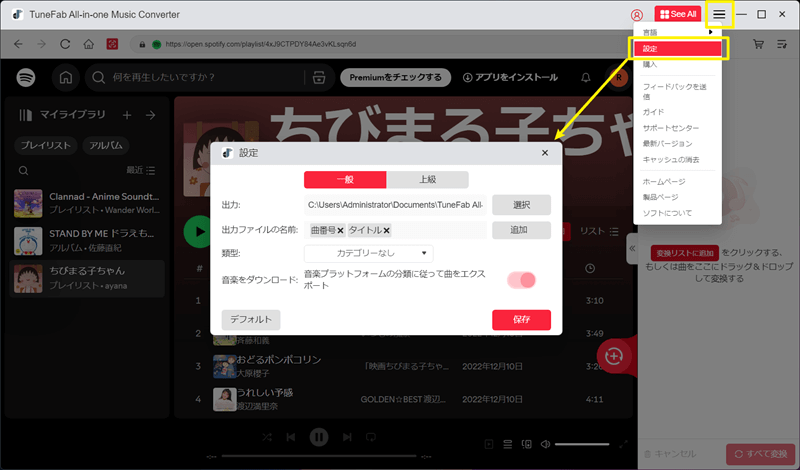The width and height of the screenshot is (800, 470).
Task: Click the output path field
Action: 395,205
